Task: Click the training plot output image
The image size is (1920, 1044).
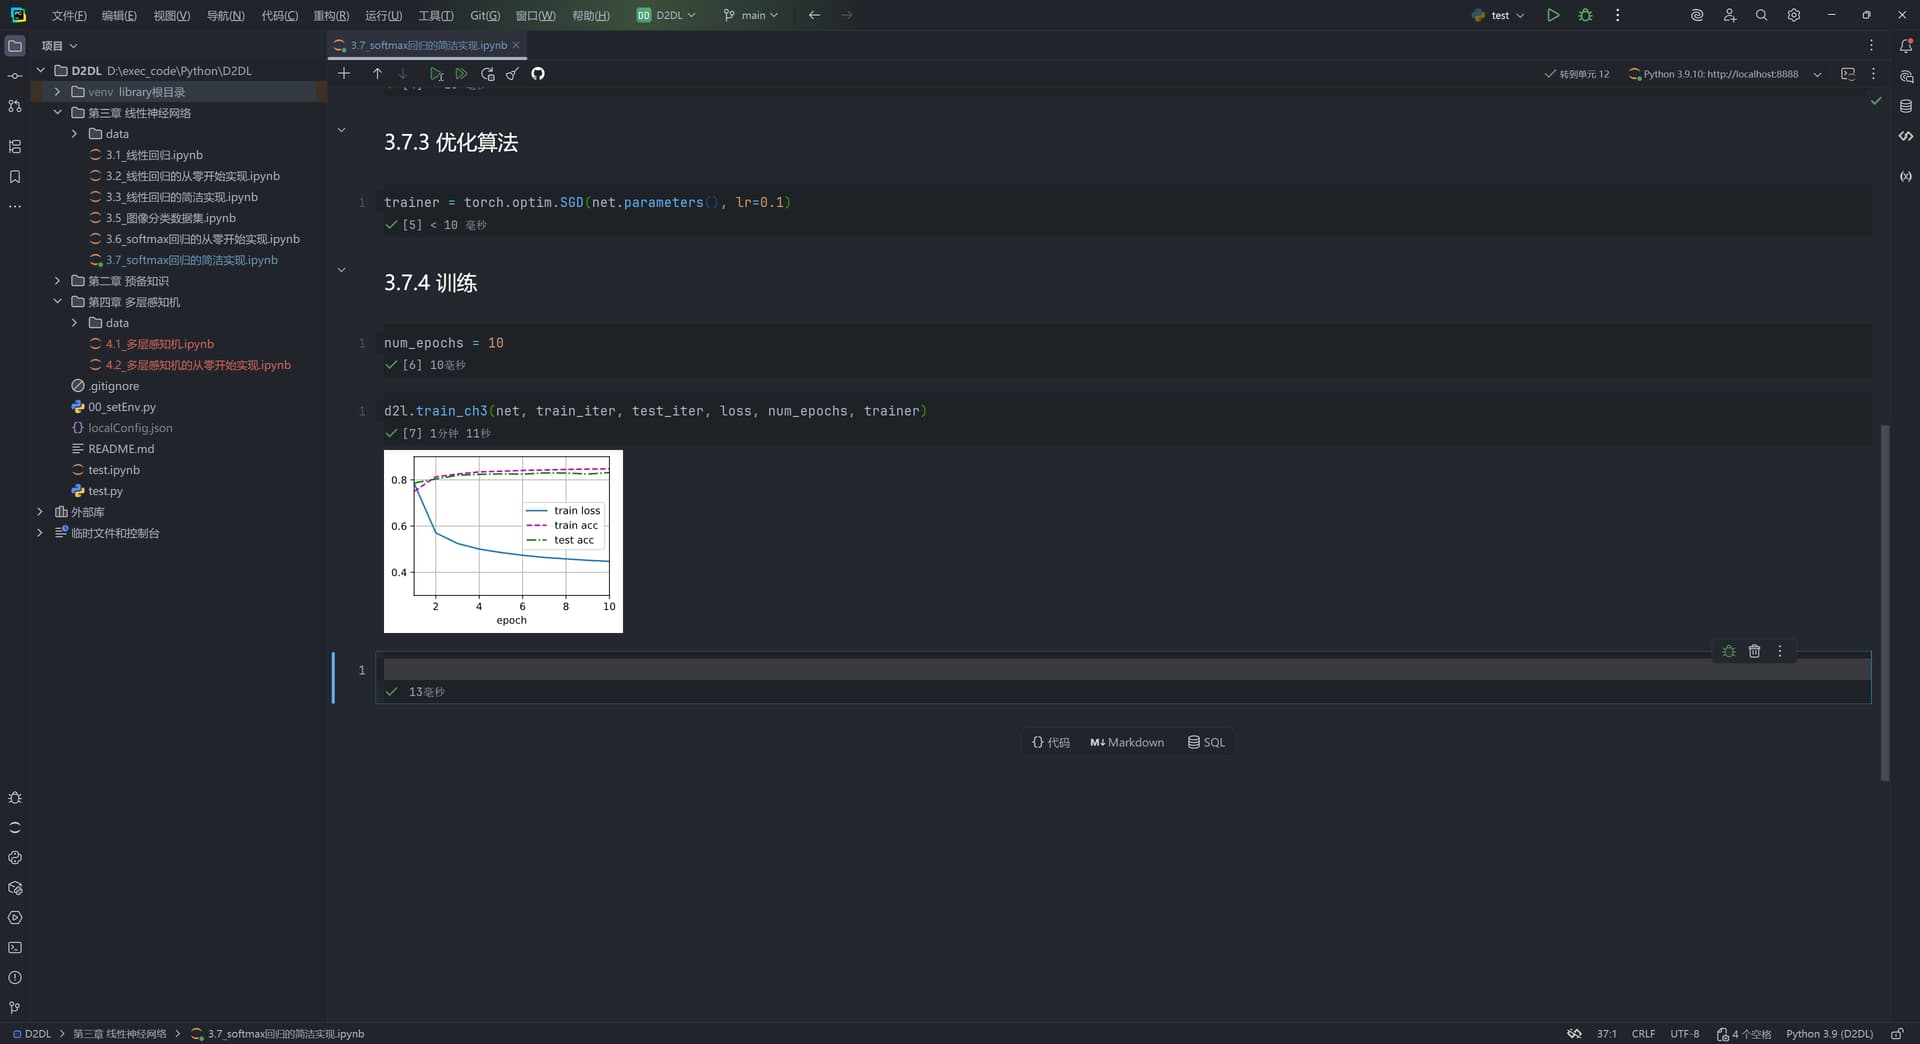Action: pos(503,541)
